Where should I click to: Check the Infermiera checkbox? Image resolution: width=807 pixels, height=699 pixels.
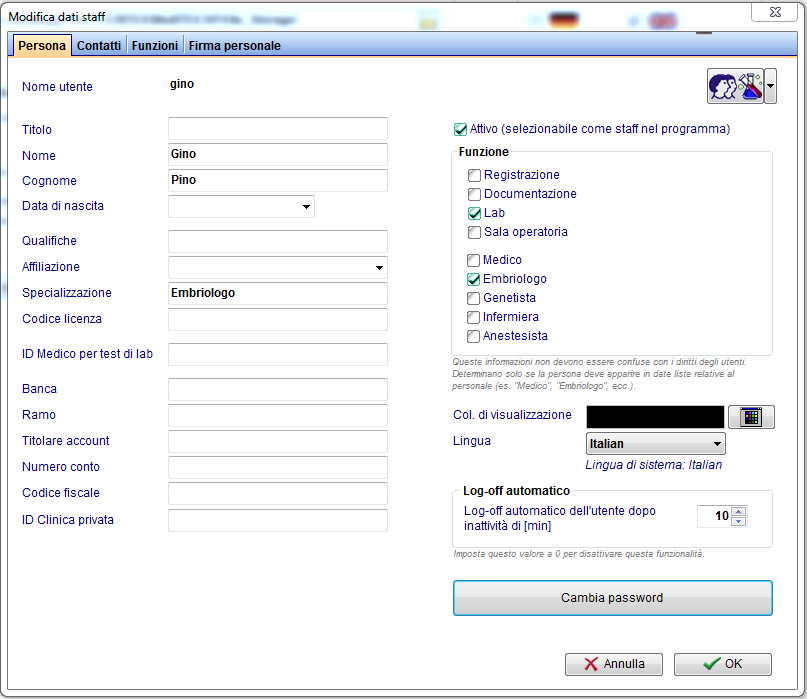pos(473,317)
